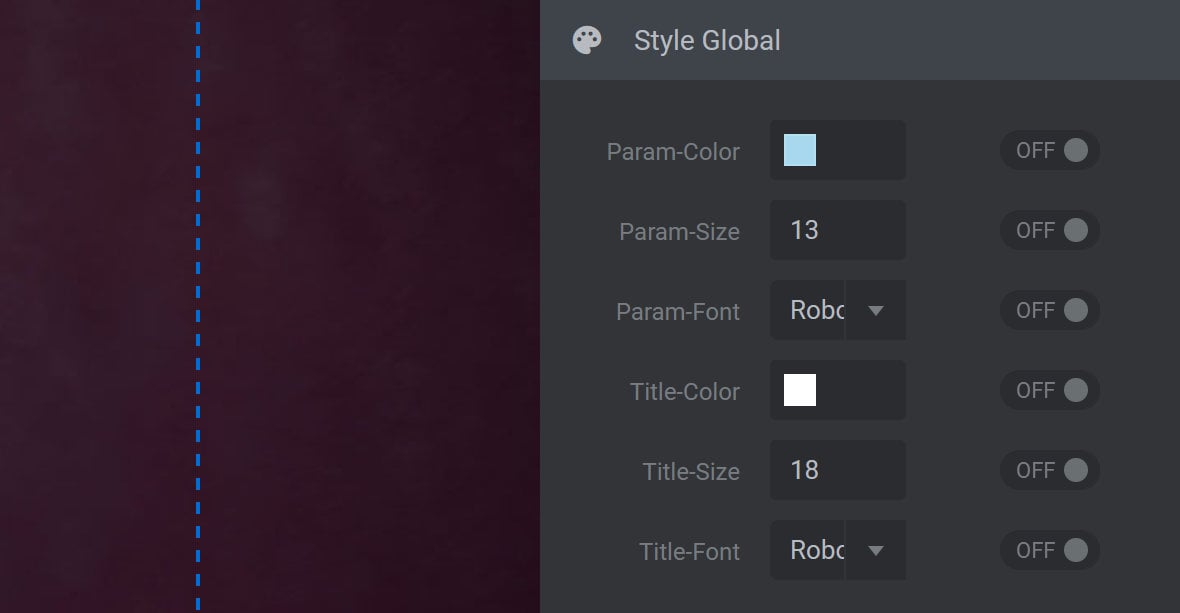The height and width of the screenshot is (613, 1180).
Task: Turn on the Param-Font toggle
Action: click(1050, 310)
